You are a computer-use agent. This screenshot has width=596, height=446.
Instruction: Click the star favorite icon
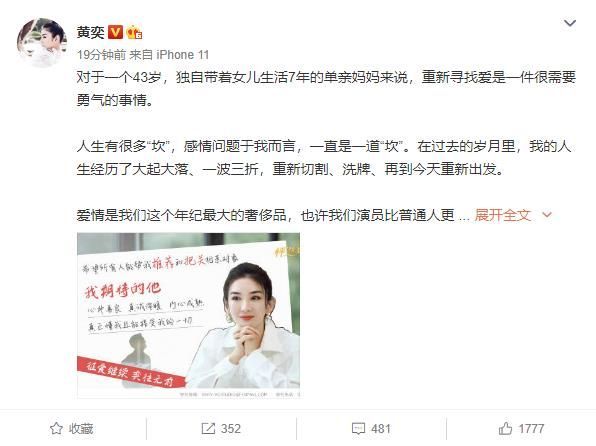click(56, 429)
